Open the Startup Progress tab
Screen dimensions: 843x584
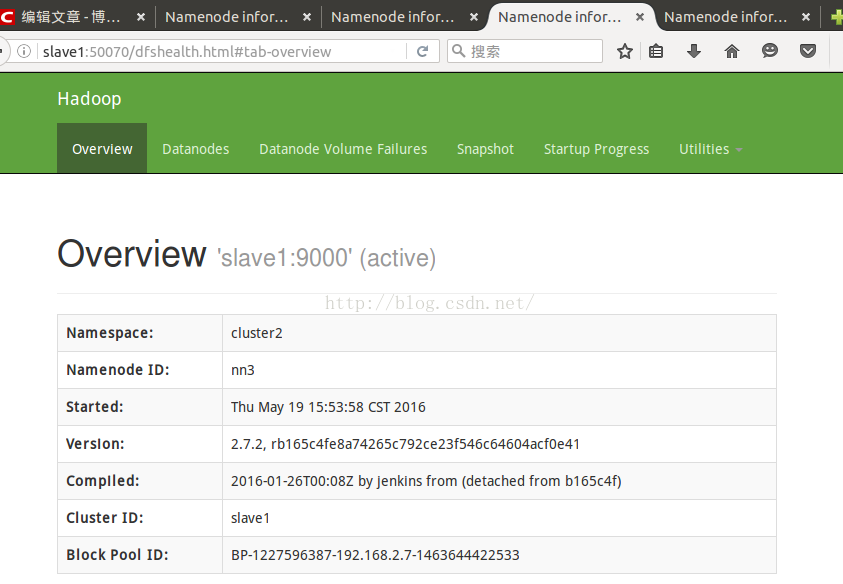(x=596, y=149)
